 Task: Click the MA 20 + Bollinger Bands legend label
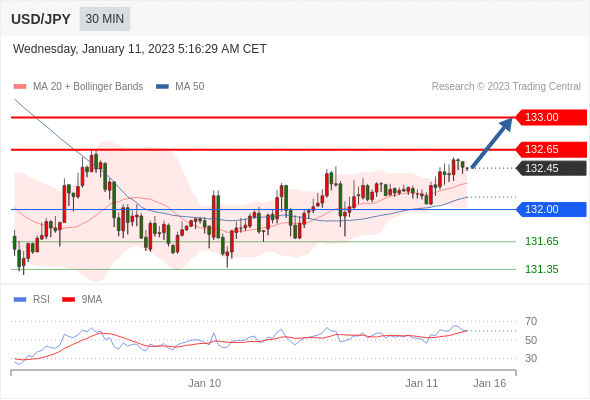click(88, 87)
